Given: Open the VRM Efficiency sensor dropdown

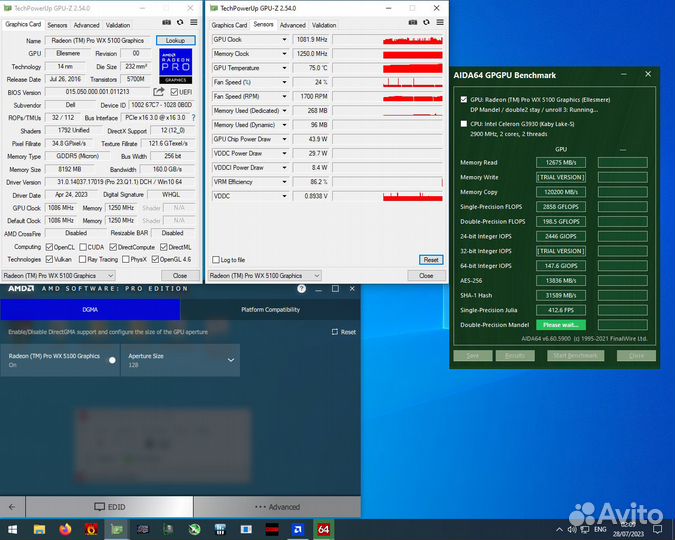Looking at the screenshot, I should pos(284,182).
